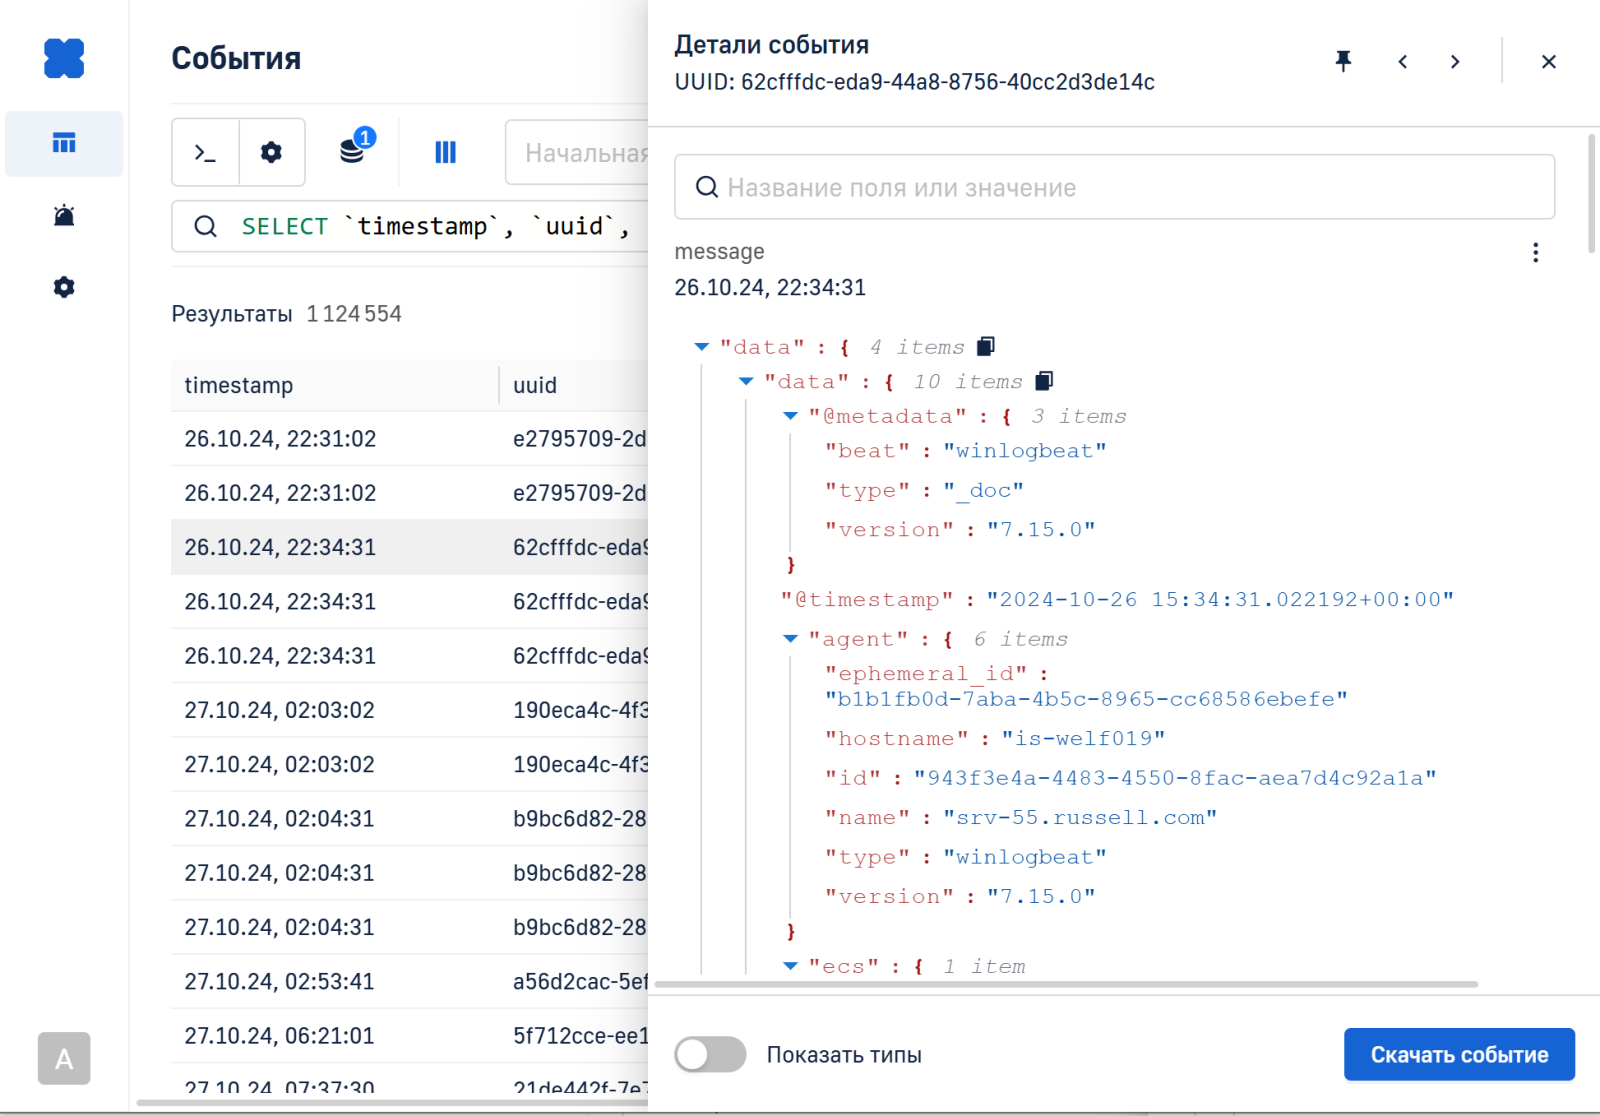The height and width of the screenshot is (1116, 1600).
Task: Open the data sources database icon
Action: tap(352, 151)
